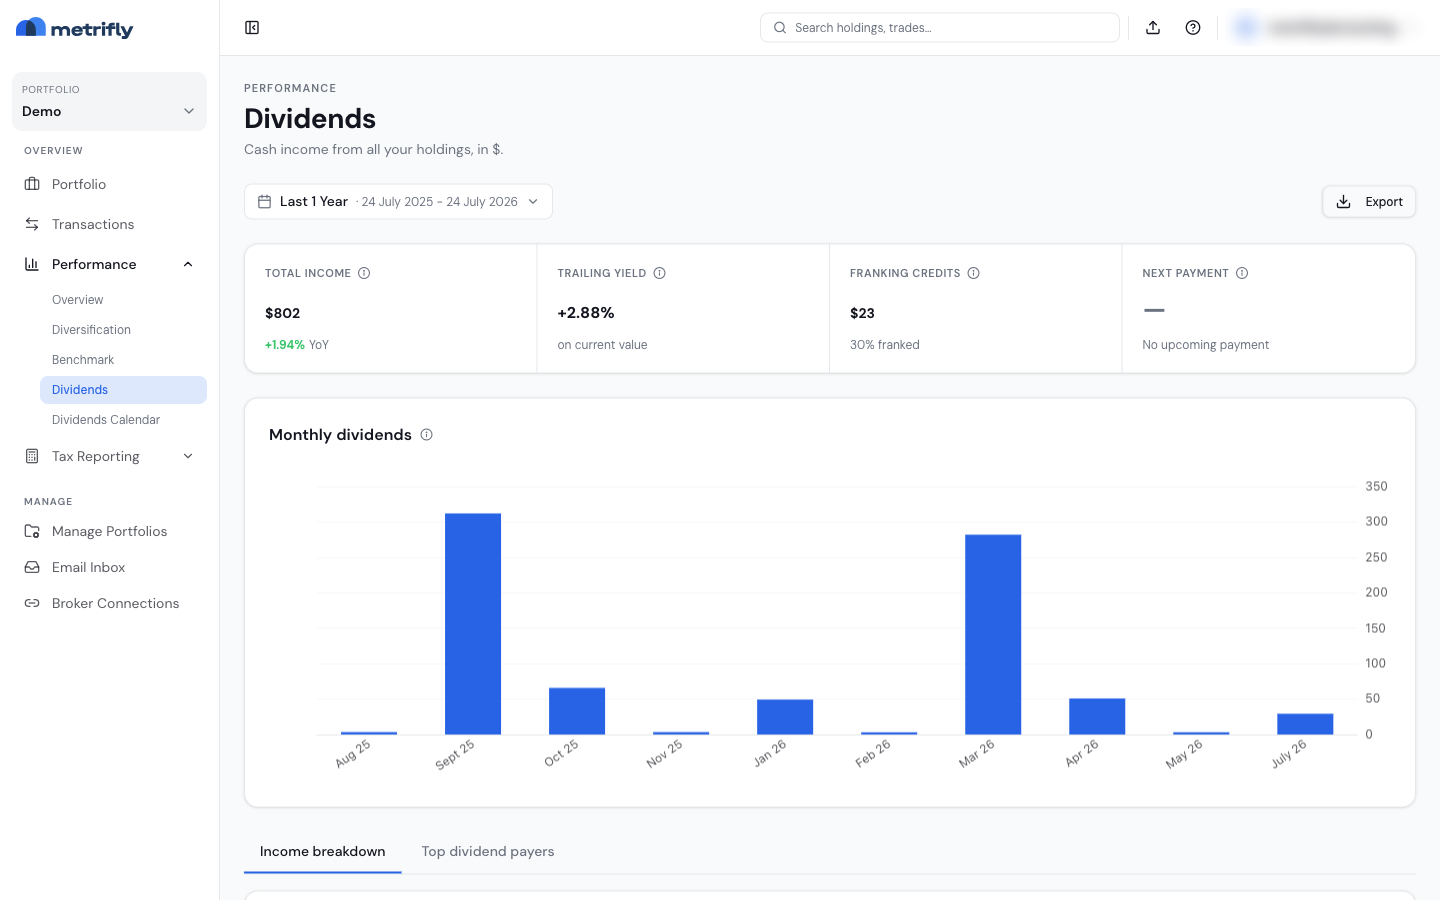Switch to Income breakdown tab

pyautogui.click(x=322, y=852)
